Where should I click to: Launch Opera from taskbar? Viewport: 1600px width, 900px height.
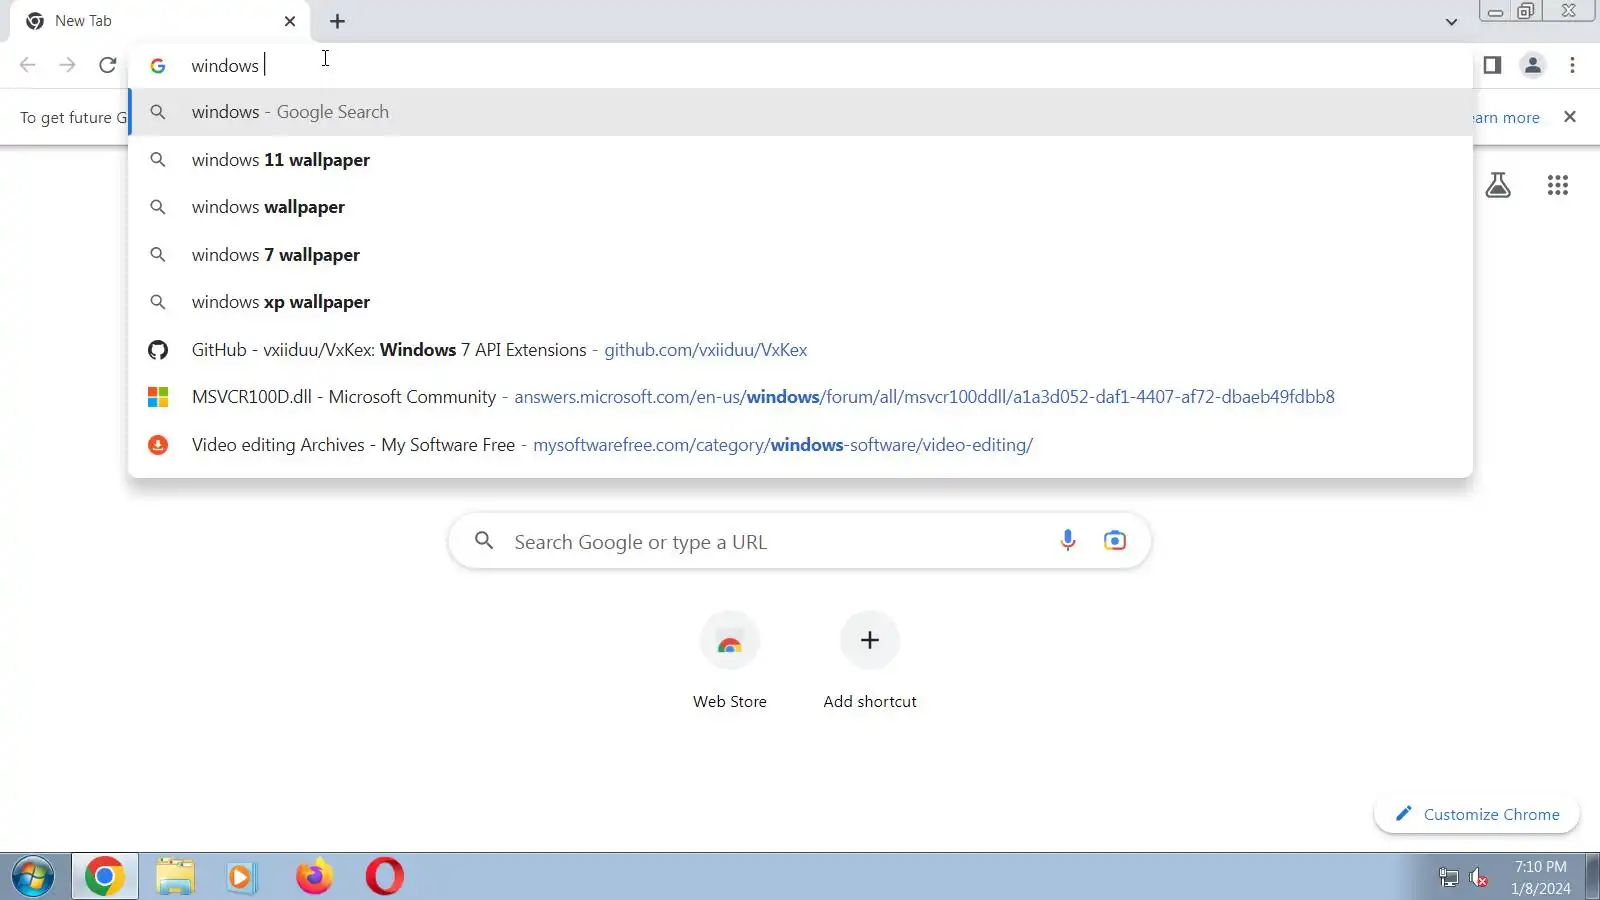(384, 877)
